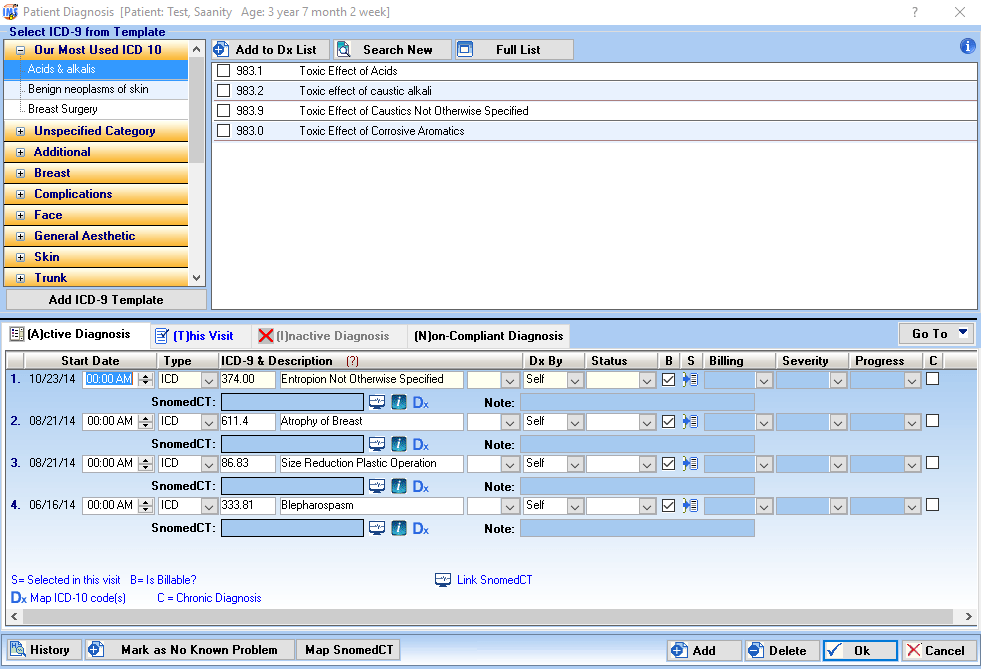Expand the Breast category
Viewport: 981px width, 669px height.
coord(21,173)
